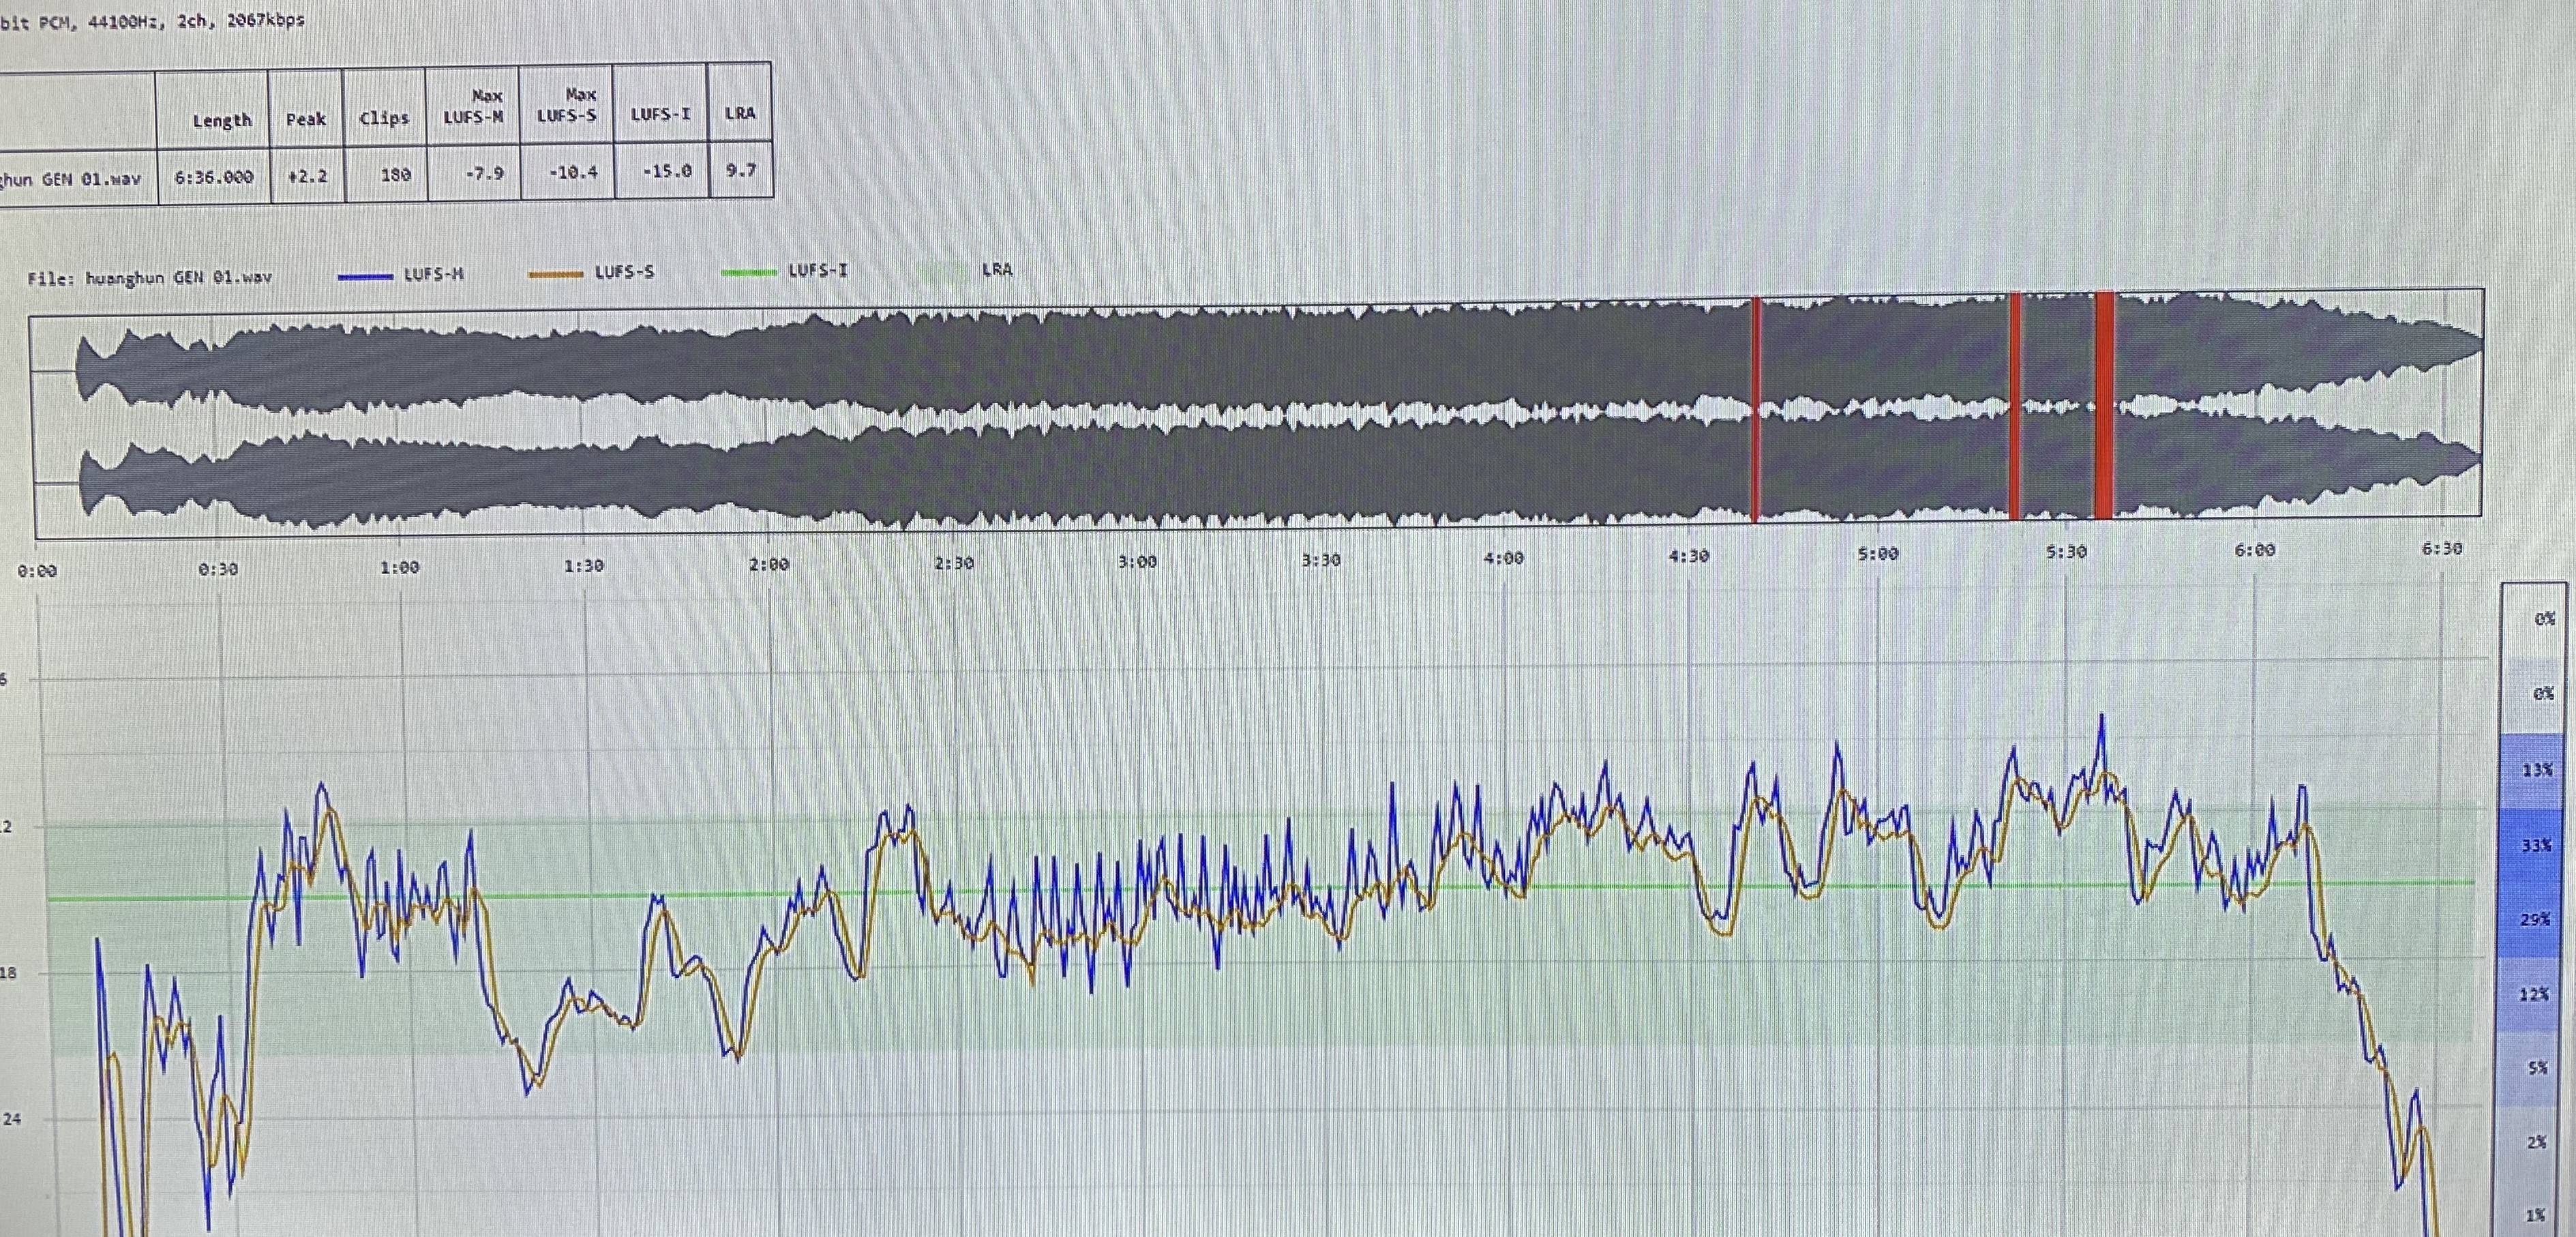Click the 0:30 time axis label
This screenshot has width=2576, height=1237.
point(218,569)
